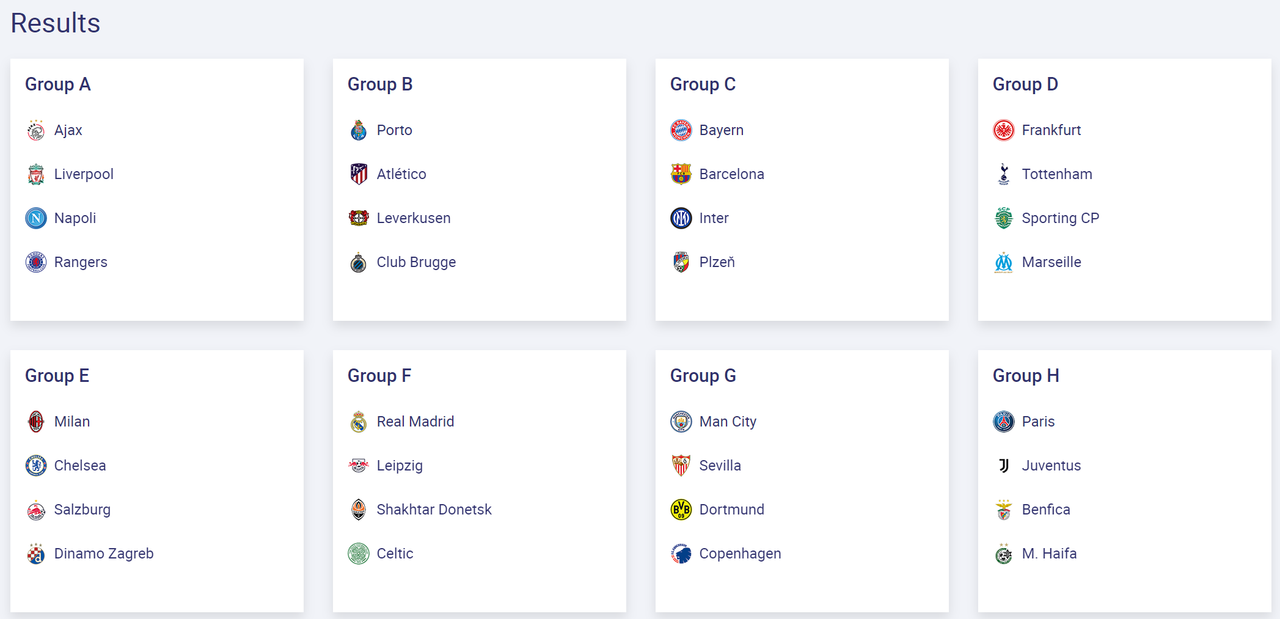This screenshot has width=1280, height=619.
Task: Click the Ajax club crest icon
Action: pyautogui.click(x=36, y=130)
